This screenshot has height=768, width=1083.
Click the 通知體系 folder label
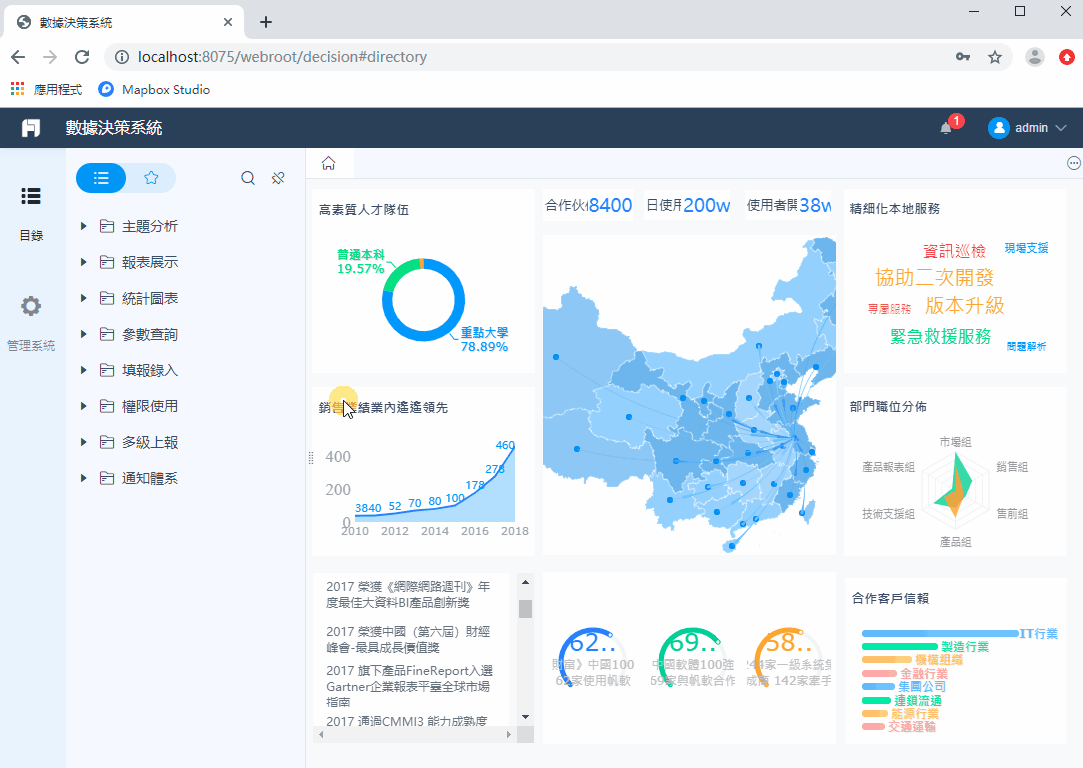click(x=148, y=477)
